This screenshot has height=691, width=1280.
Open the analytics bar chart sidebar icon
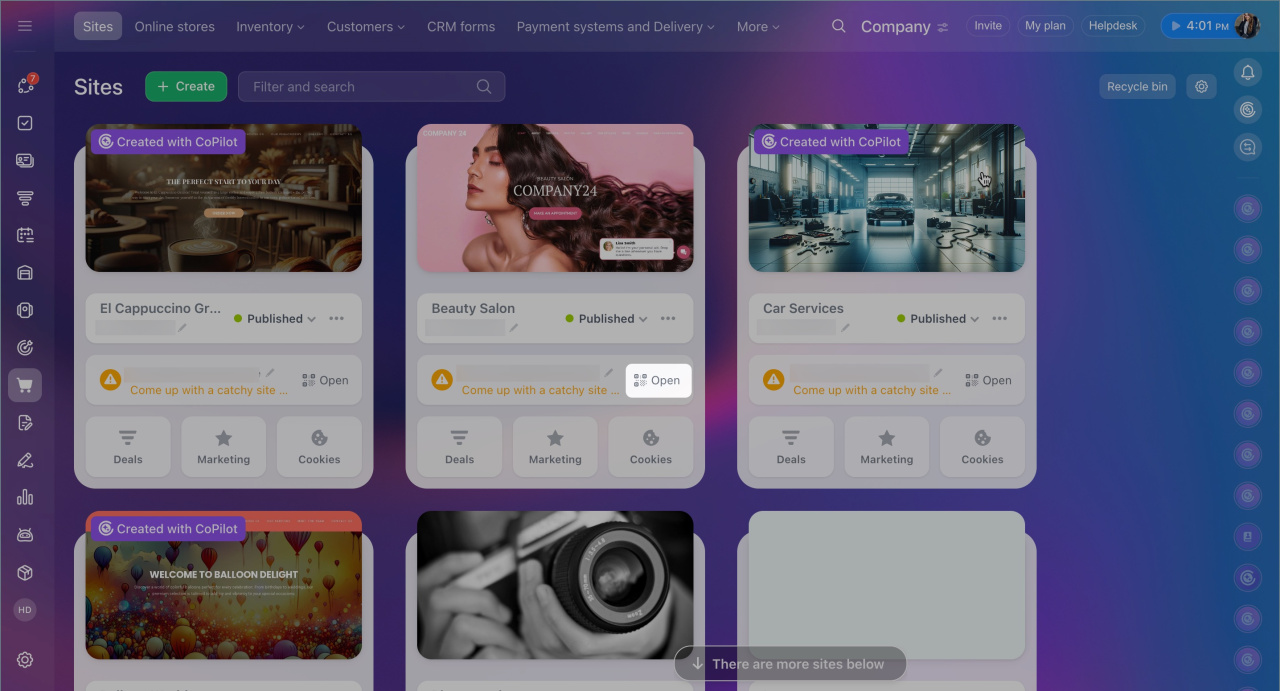[x=25, y=497]
